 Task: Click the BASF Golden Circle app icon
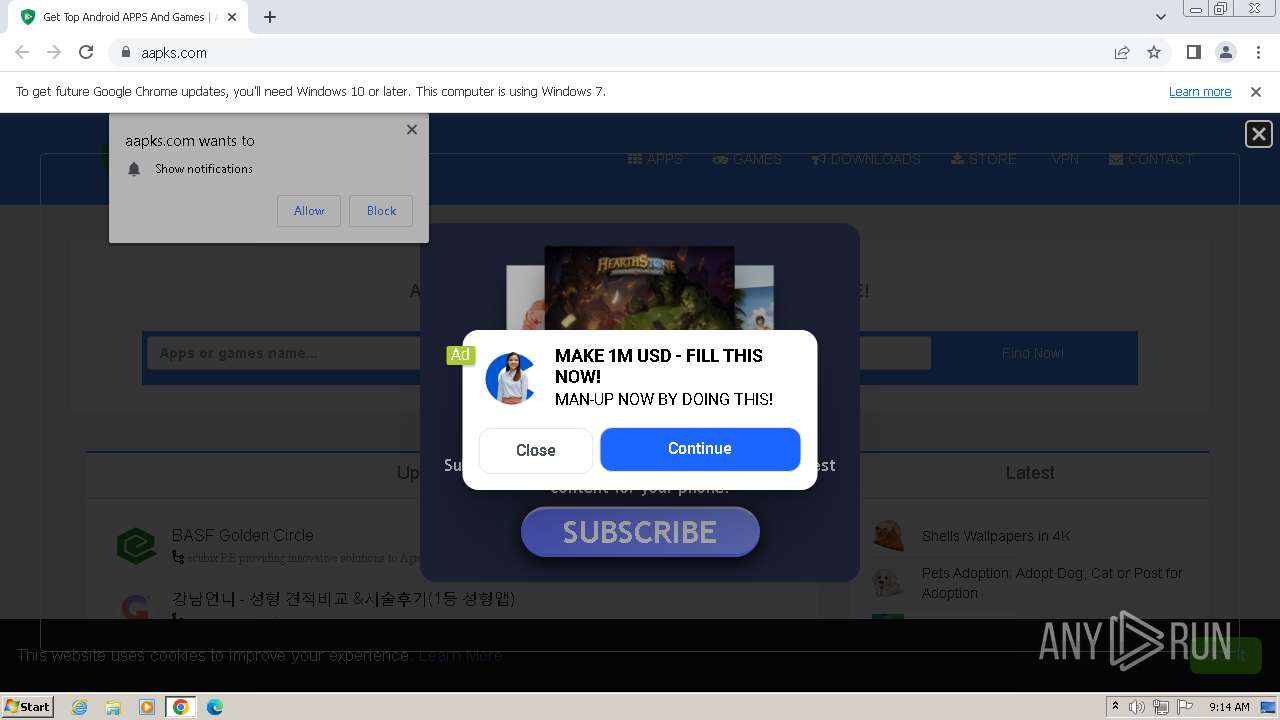tap(136, 546)
